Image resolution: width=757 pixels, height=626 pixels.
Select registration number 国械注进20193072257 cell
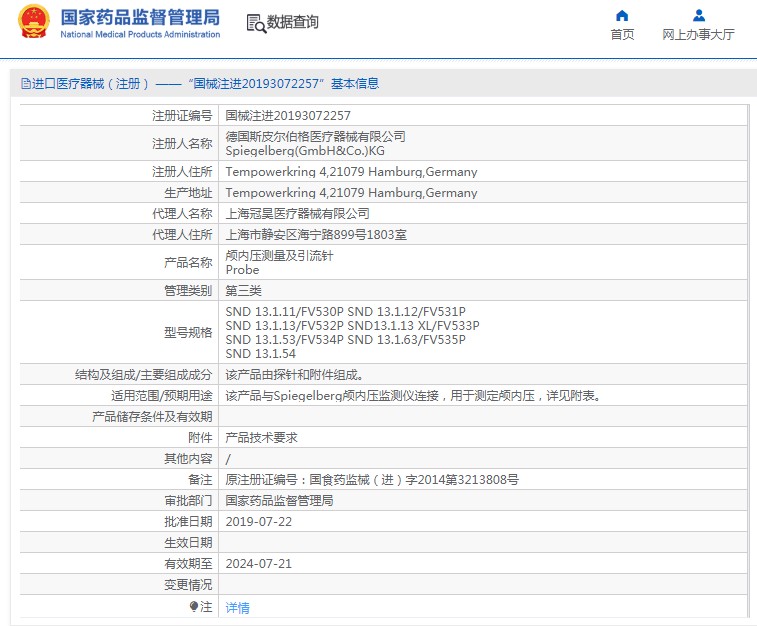[288, 116]
